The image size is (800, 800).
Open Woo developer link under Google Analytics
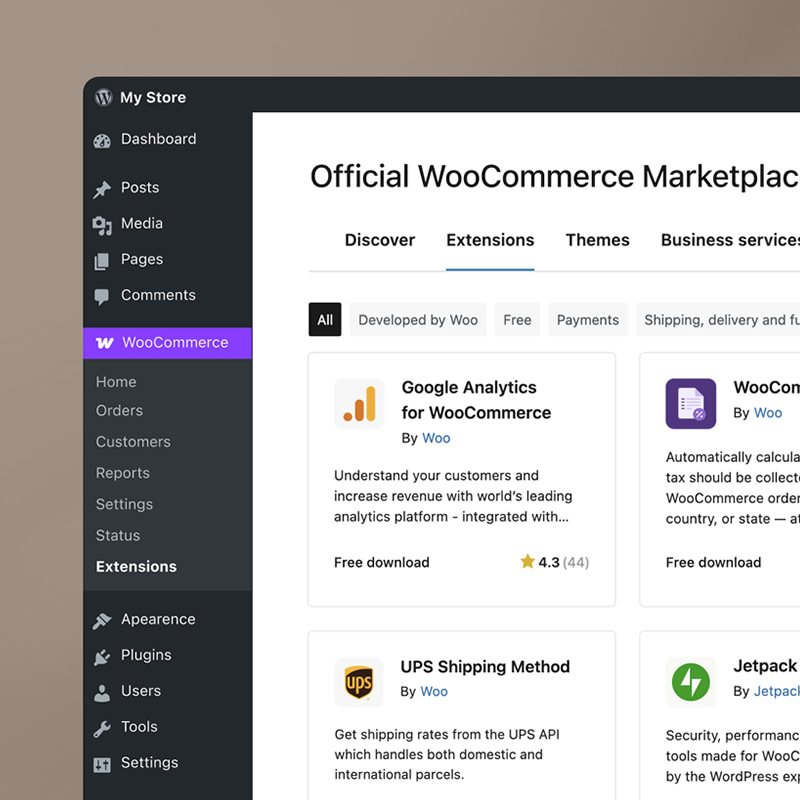(436, 438)
